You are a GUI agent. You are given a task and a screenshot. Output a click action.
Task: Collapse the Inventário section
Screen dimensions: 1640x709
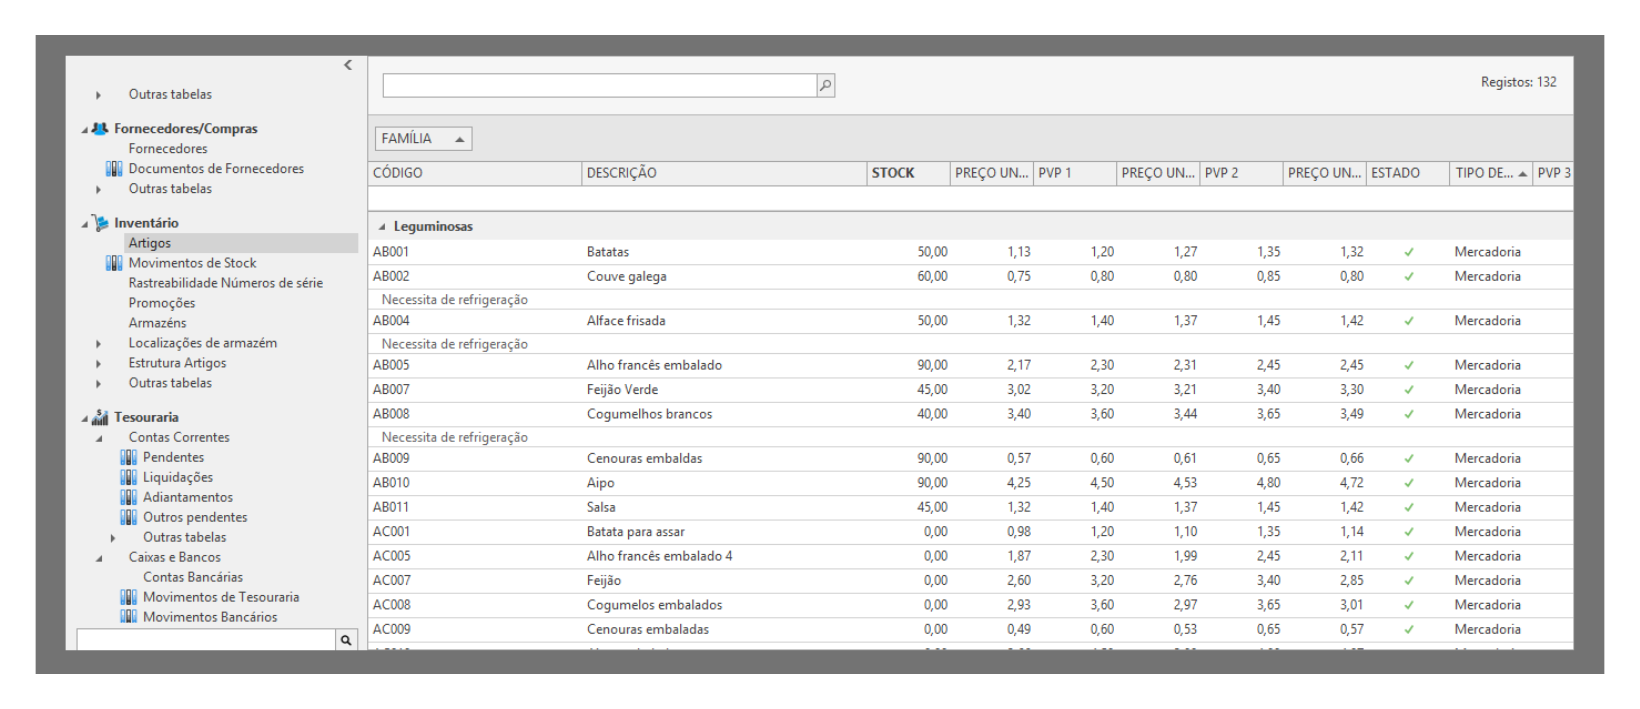[x=85, y=224]
